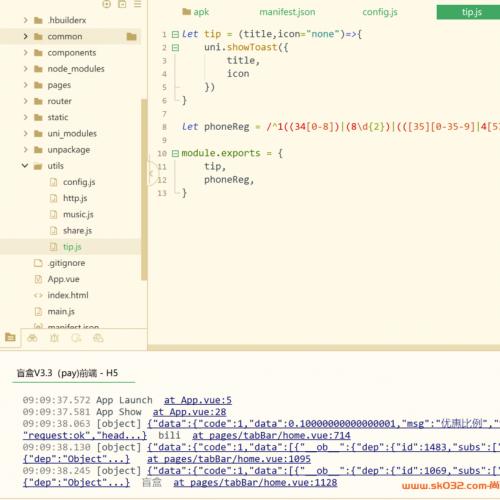Click the file icon beside music.js
This screenshot has height=500, width=500.
[53, 214]
